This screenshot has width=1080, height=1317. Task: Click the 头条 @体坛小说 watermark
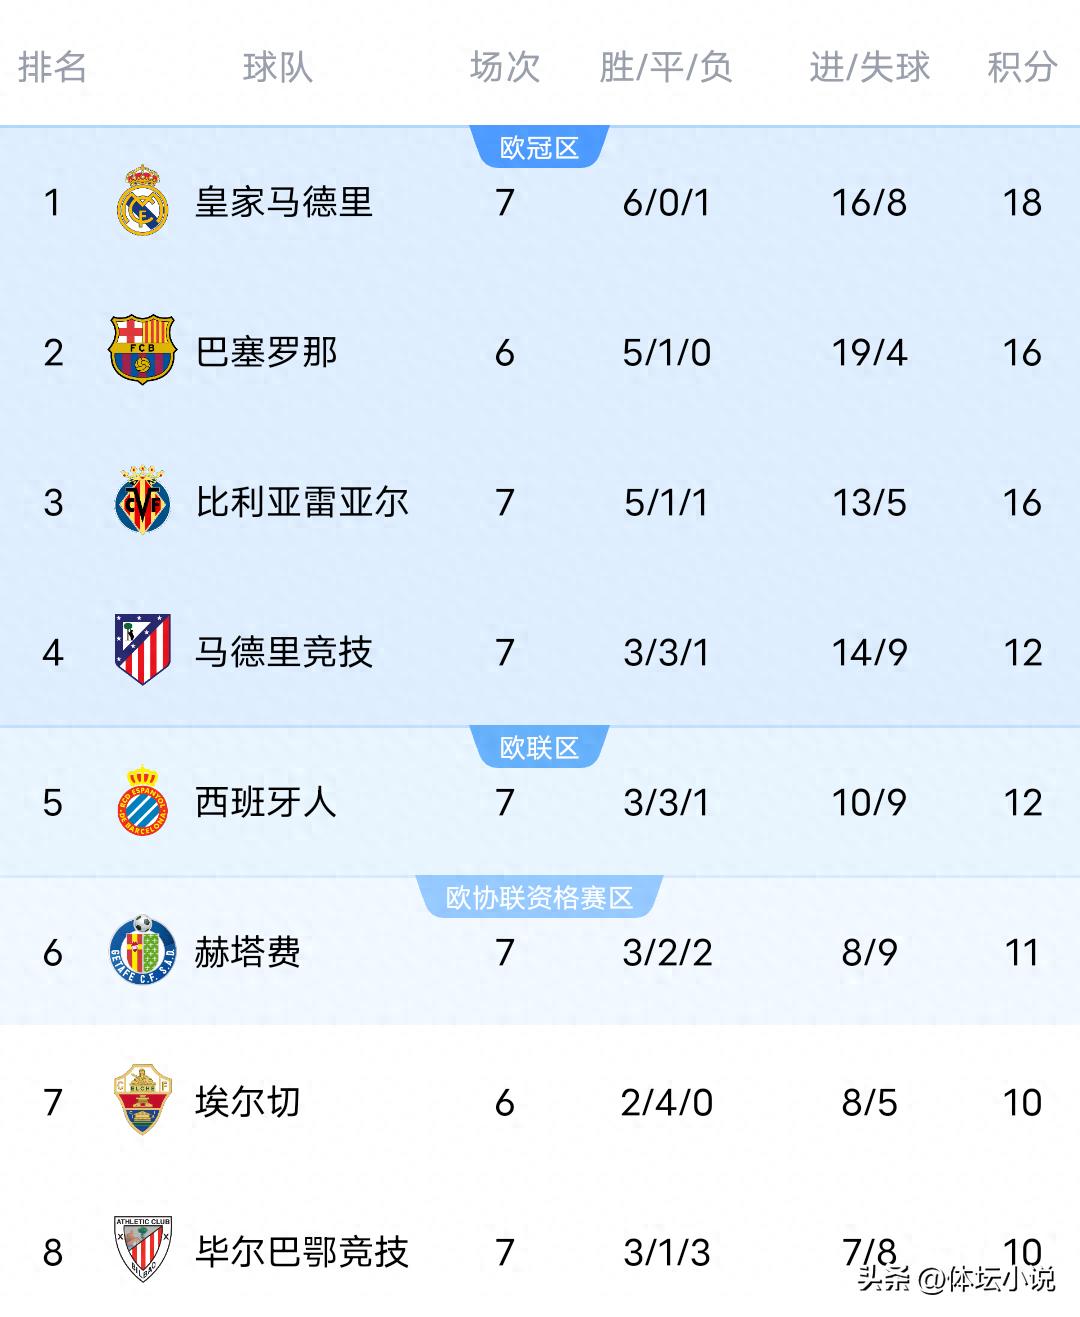coord(955,1279)
